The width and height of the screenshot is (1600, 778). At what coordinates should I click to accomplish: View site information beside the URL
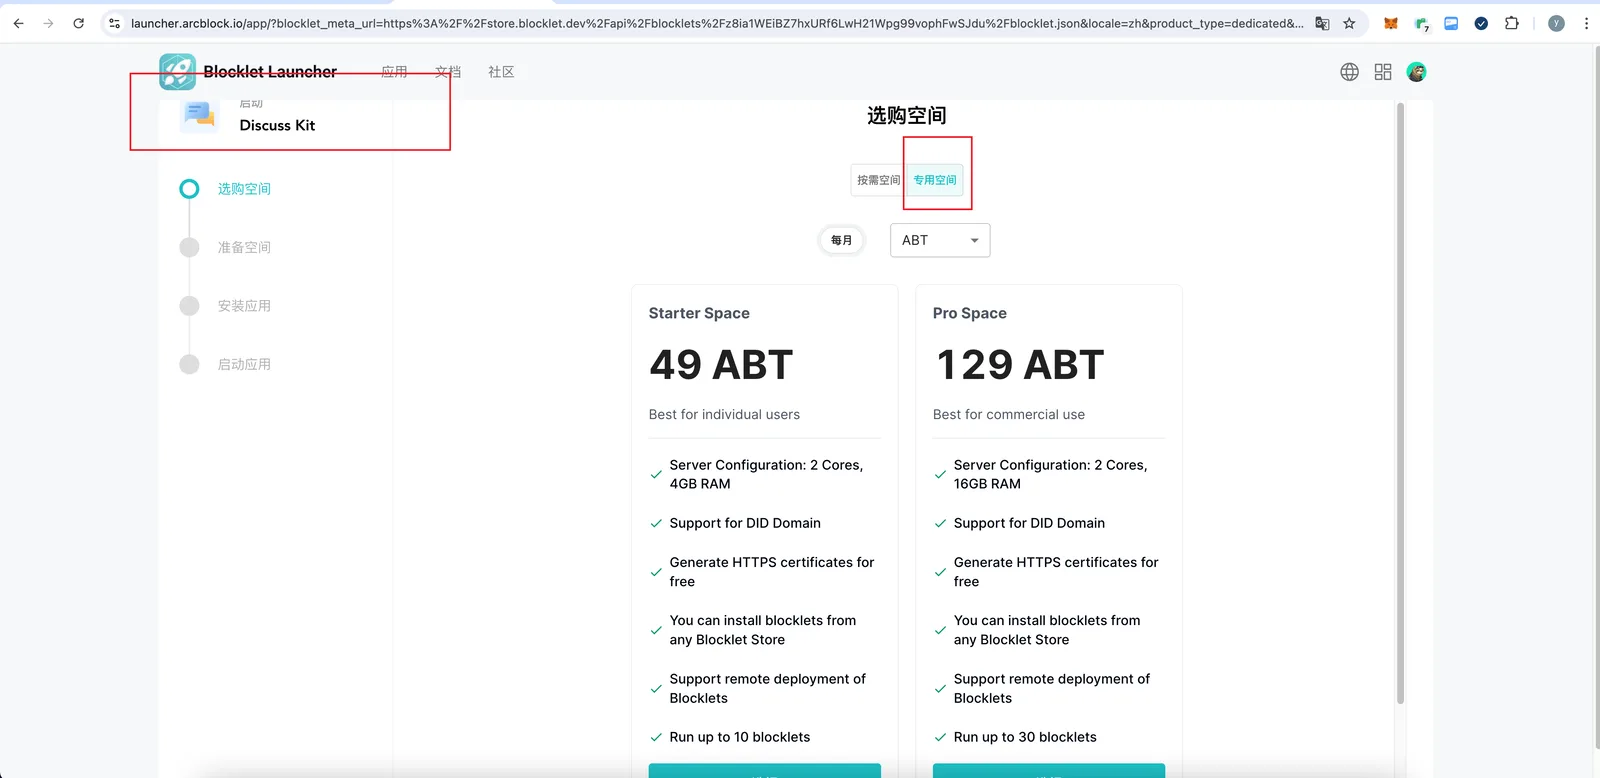pos(115,23)
